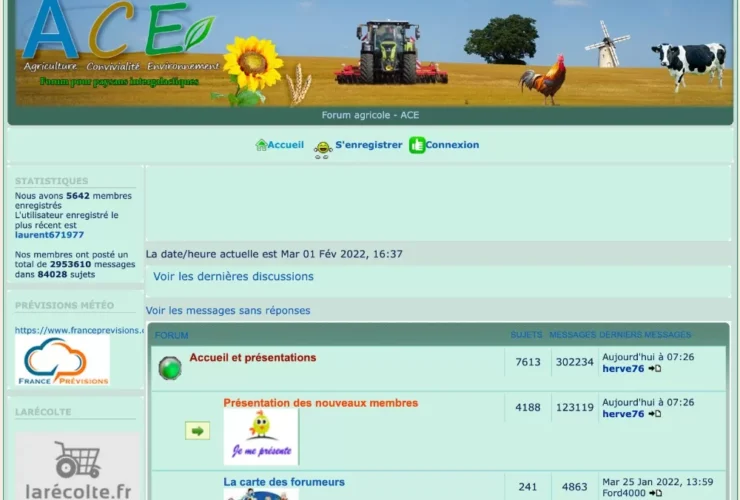Click subject count 241
Screen dimensions: 740x500
tap(528, 487)
